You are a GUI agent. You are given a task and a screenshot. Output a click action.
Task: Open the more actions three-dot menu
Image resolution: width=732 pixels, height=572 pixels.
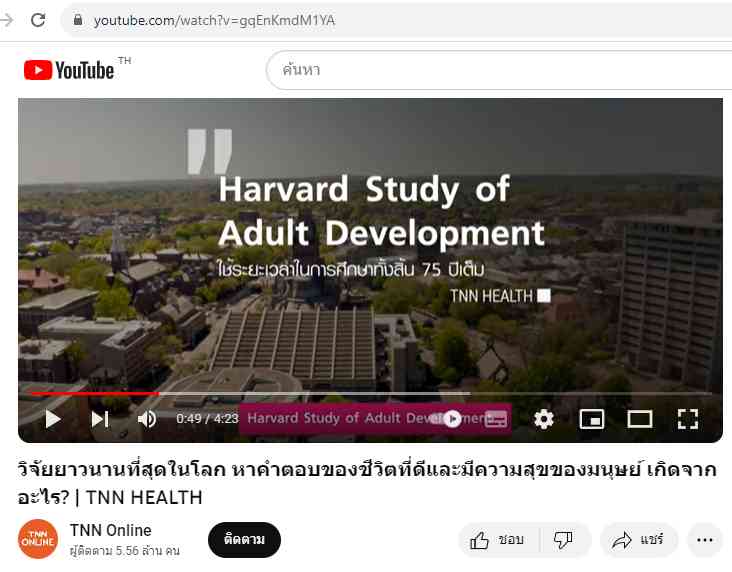click(x=704, y=540)
